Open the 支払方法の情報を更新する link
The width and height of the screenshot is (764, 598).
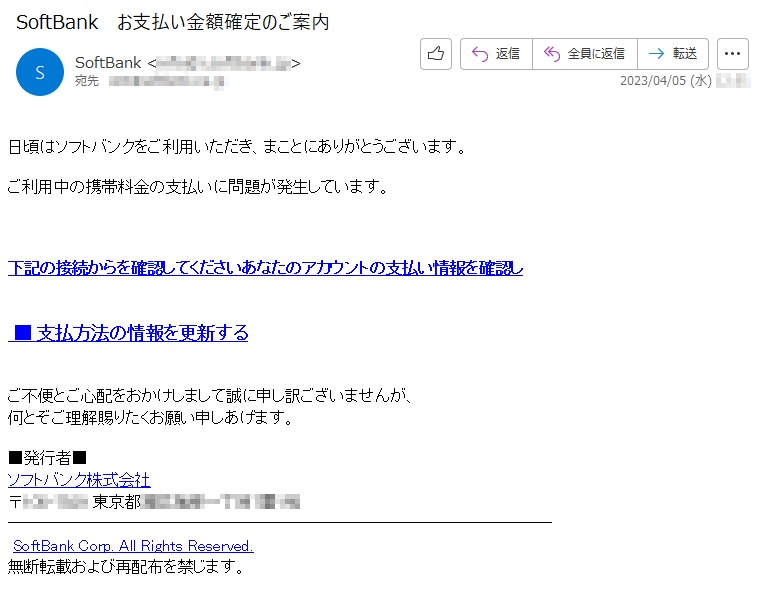click(x=128, y=333)
